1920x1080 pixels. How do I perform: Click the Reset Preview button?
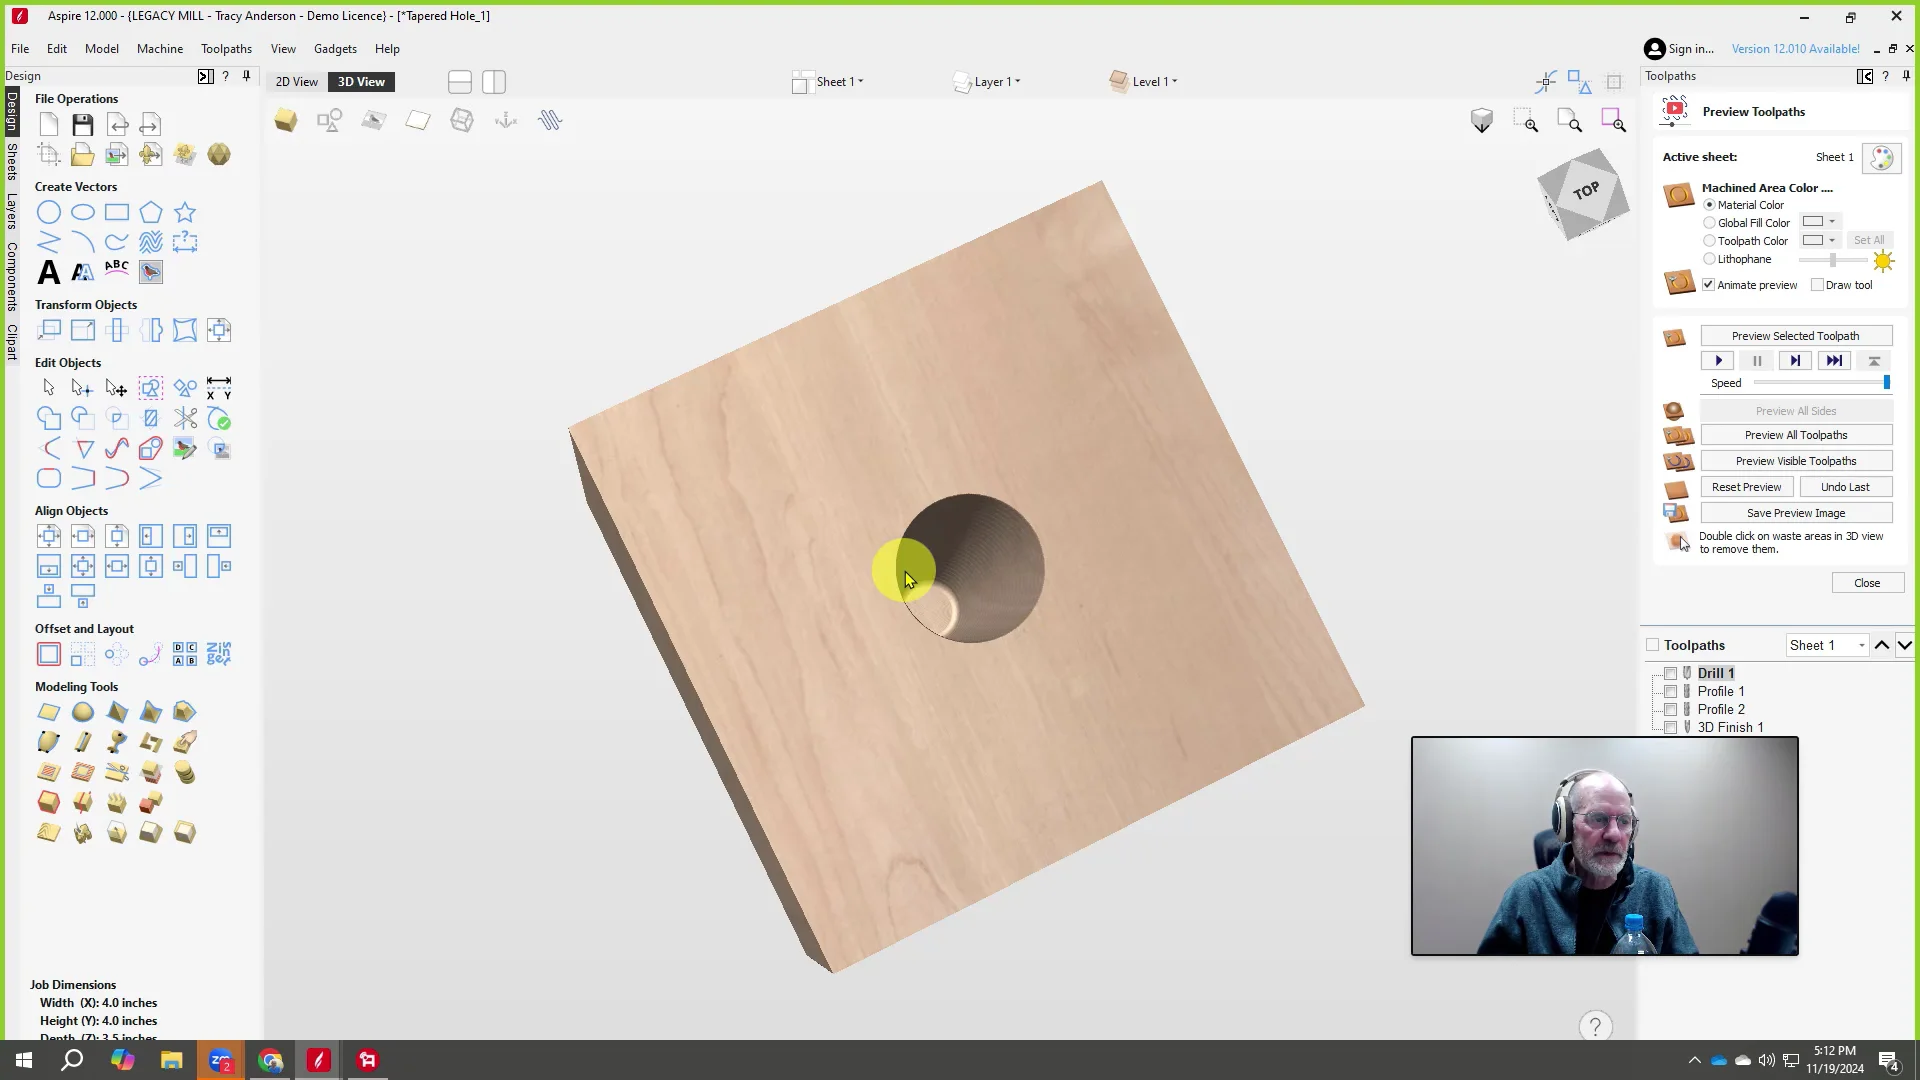1746,487
